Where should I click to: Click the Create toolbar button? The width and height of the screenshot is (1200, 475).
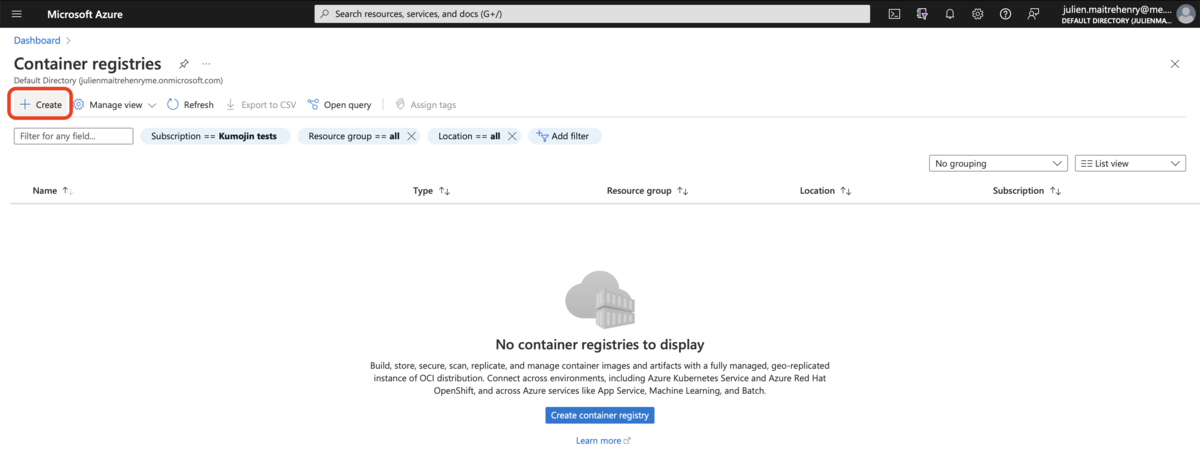(40, 104)
